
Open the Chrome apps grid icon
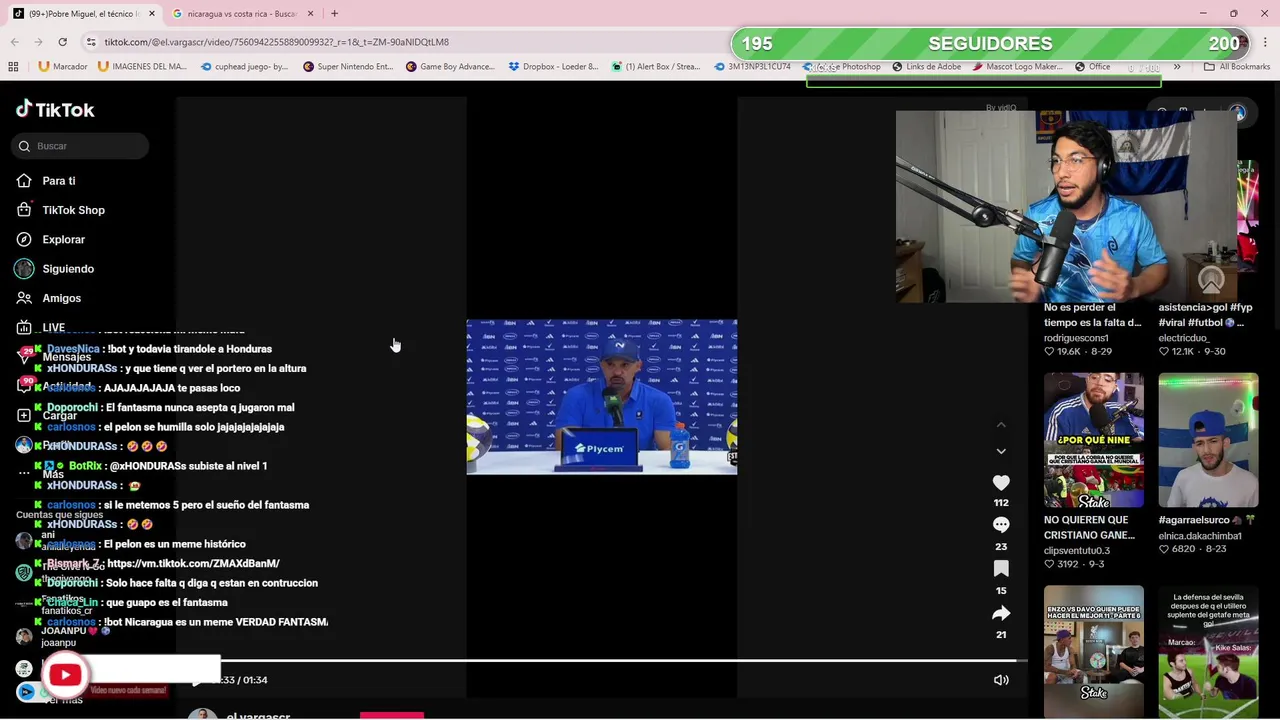point(13,67)
